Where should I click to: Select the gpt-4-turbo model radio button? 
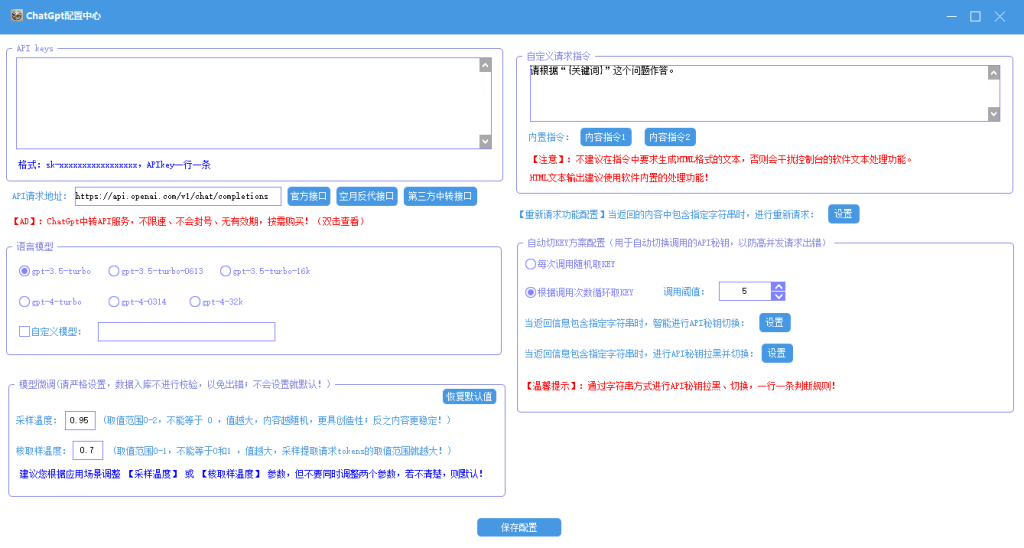click(25, 302)
